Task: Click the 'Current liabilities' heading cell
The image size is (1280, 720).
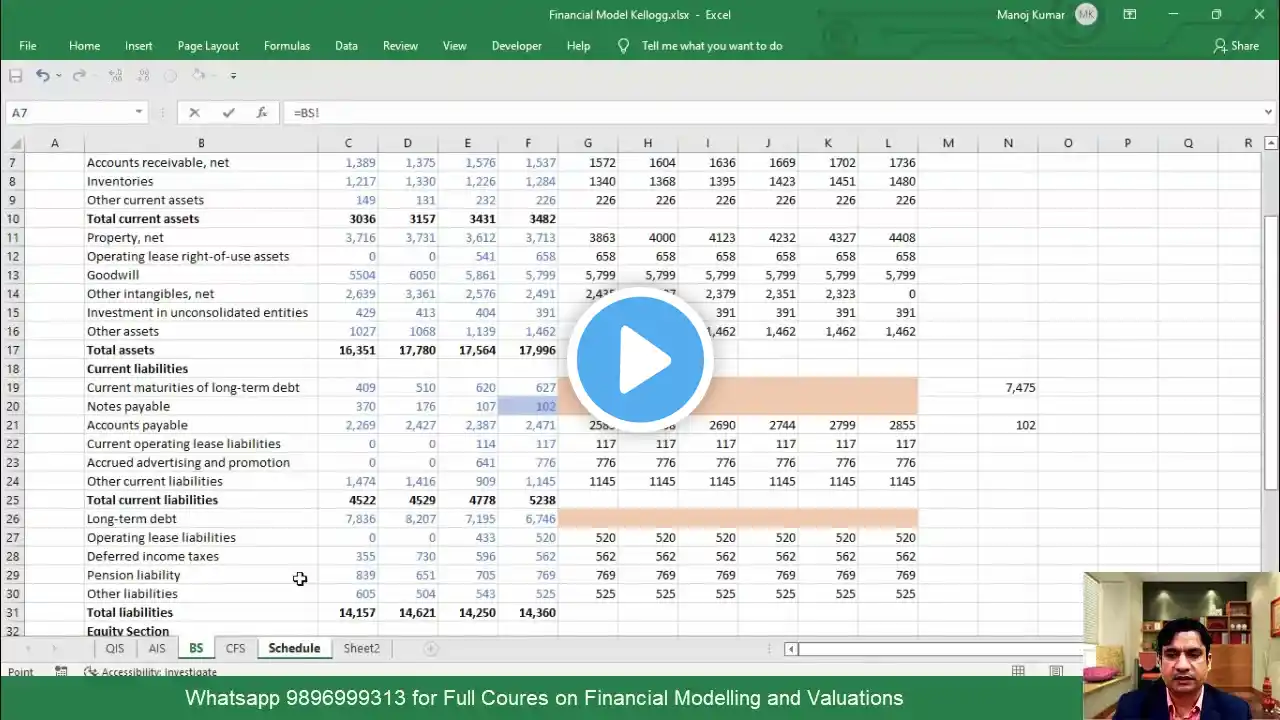Action: (x=201, y=369)
